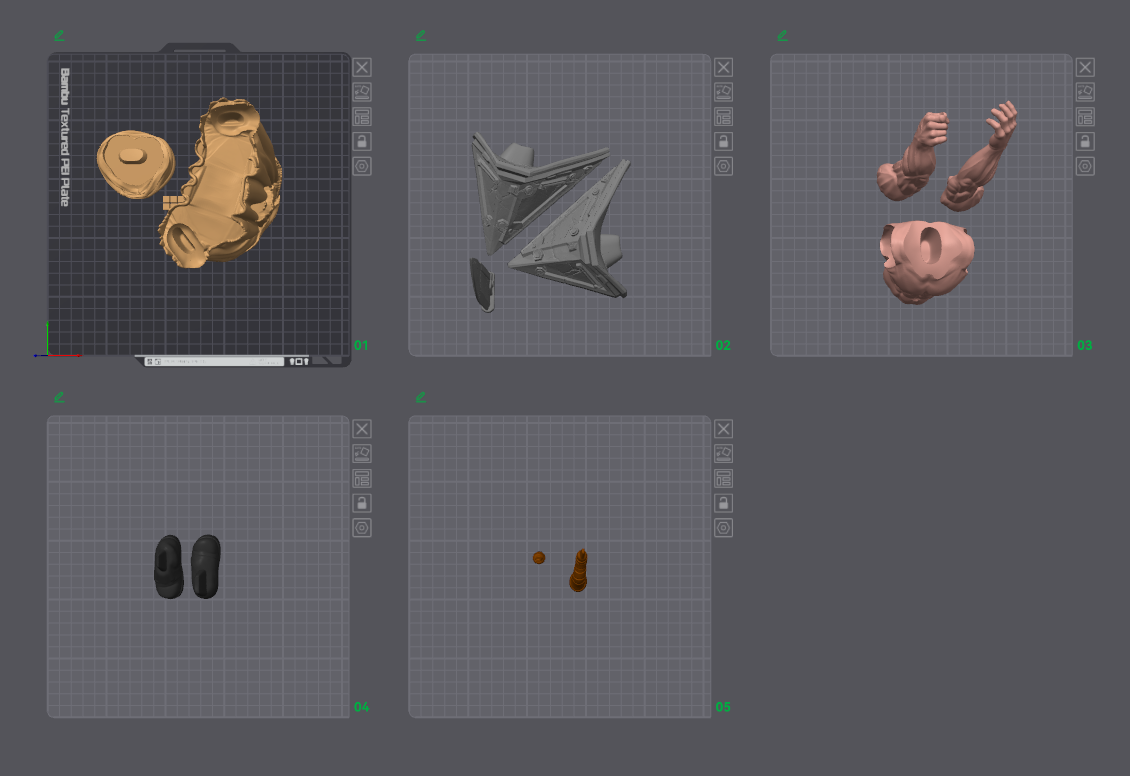Auto-orient objects on plate 02
The height and width of the screenshot is (776, 1130).
coord(724,92)
